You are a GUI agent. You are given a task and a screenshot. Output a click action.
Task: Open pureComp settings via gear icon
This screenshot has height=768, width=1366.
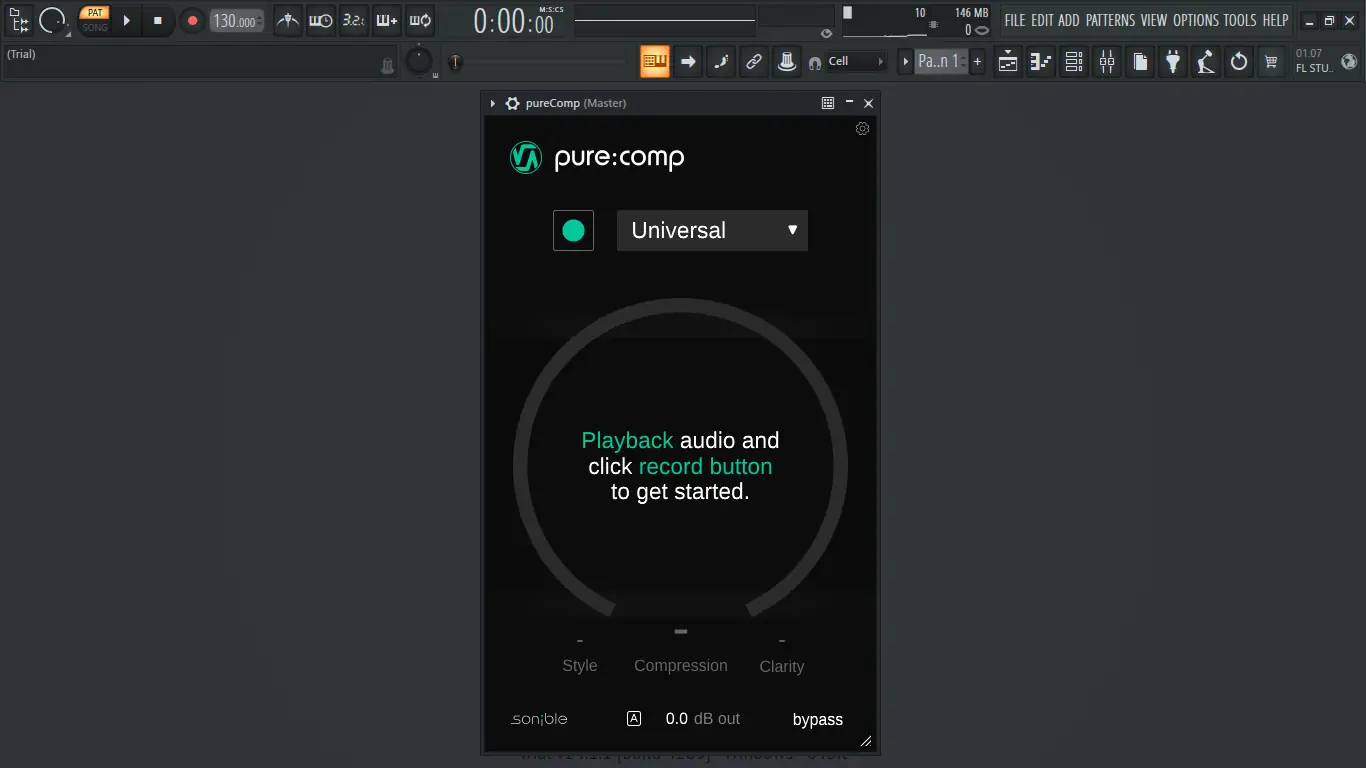click(862, 128)
